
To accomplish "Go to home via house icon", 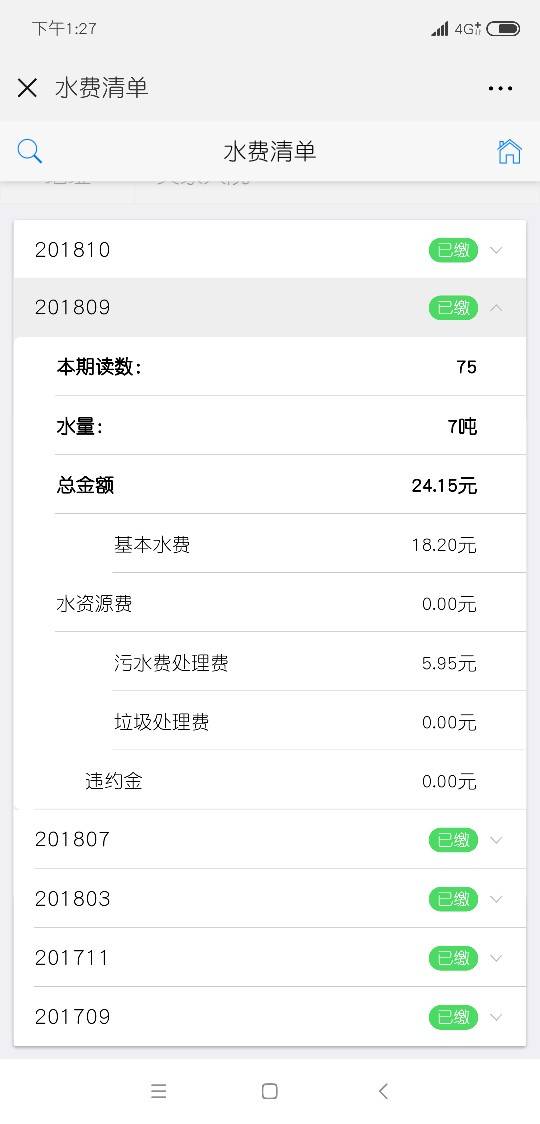I will (509, 151).
